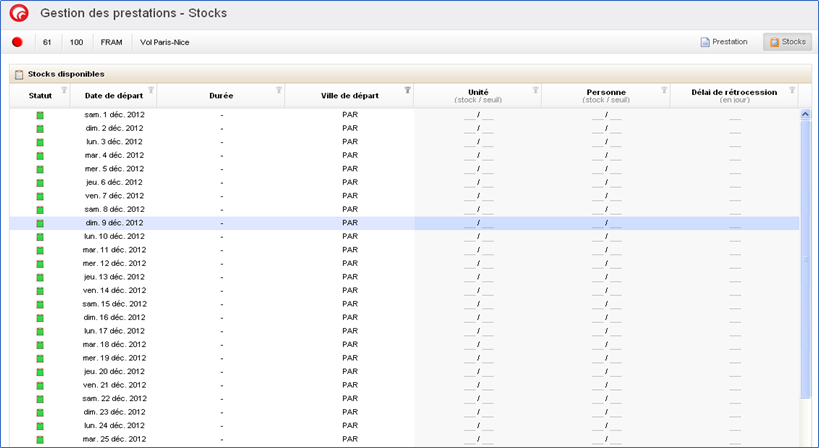Click the vertical scrollbar up arrow
The image size is (819, 448).
pyautogui.click(x=805, y=115)
